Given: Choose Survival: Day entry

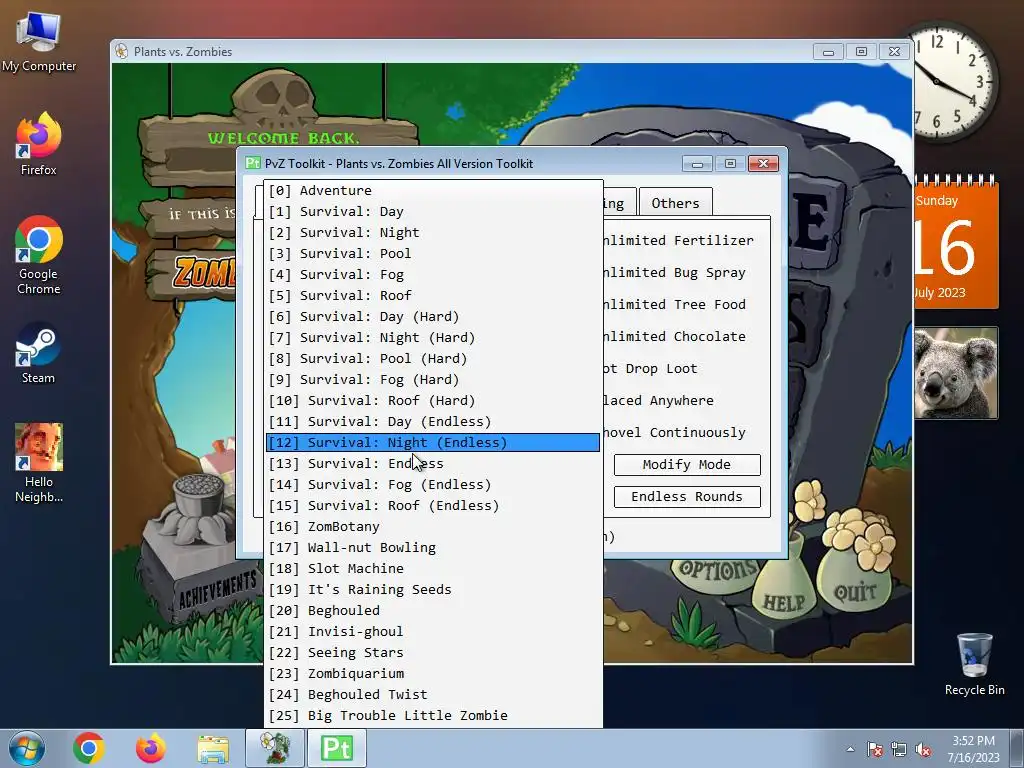Looking at the screenshot, I should [433, 212].
